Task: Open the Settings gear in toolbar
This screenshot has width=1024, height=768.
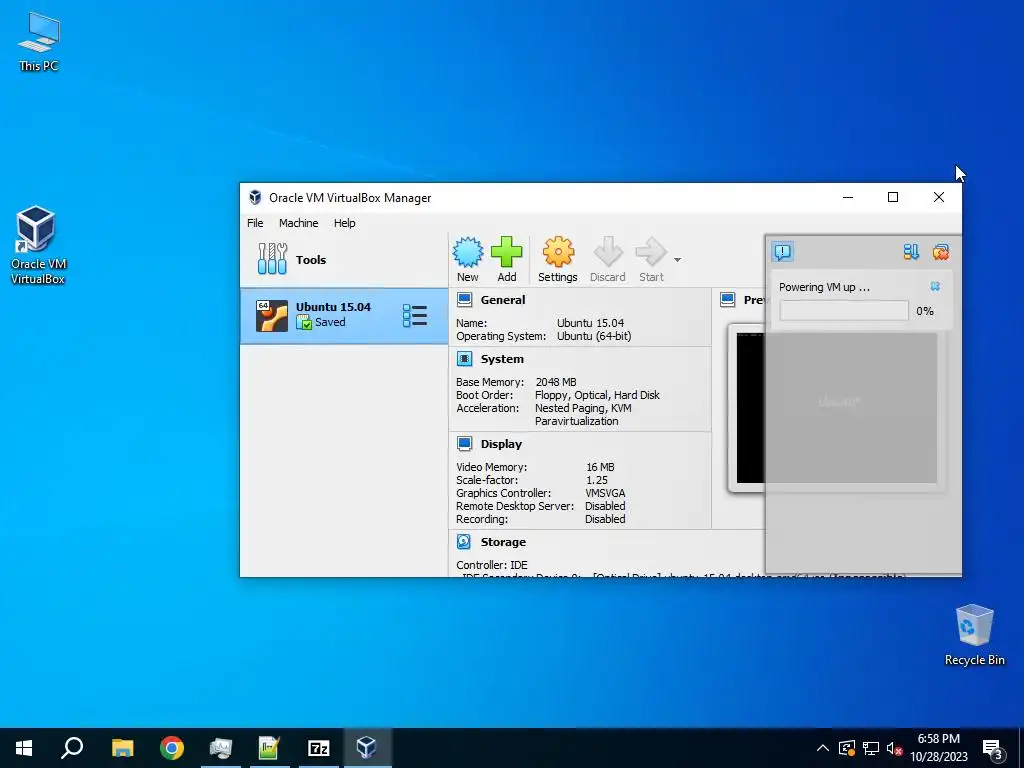Action: tap(558, 252)
